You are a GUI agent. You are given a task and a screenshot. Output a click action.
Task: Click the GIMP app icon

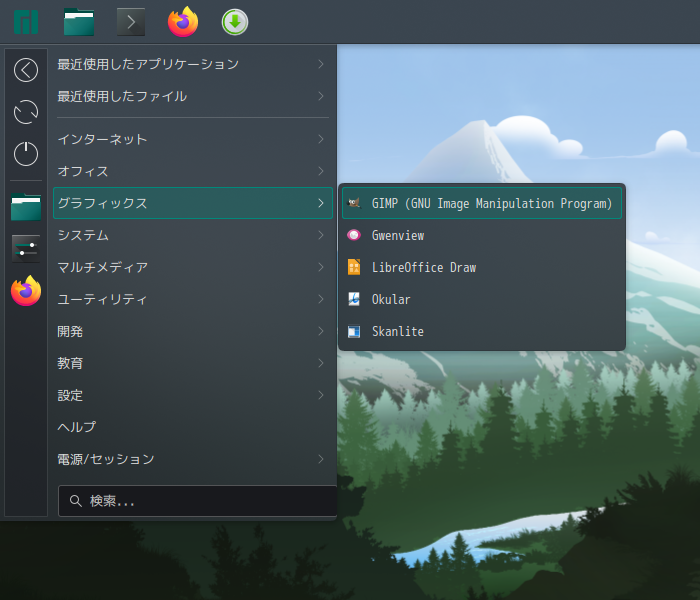354,203
